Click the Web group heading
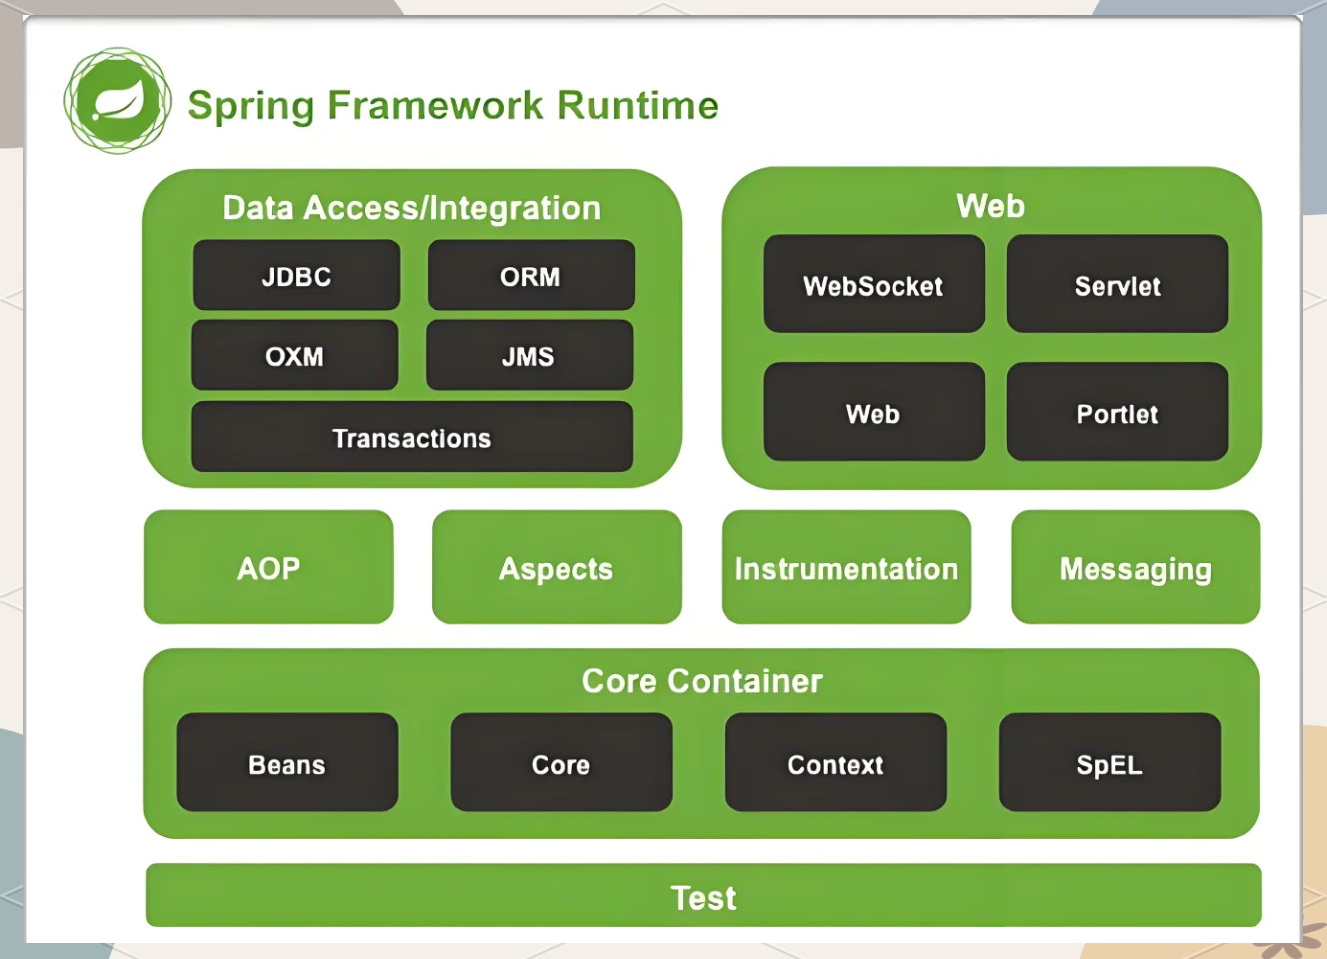1327x959 pixels. pos(991,206)
